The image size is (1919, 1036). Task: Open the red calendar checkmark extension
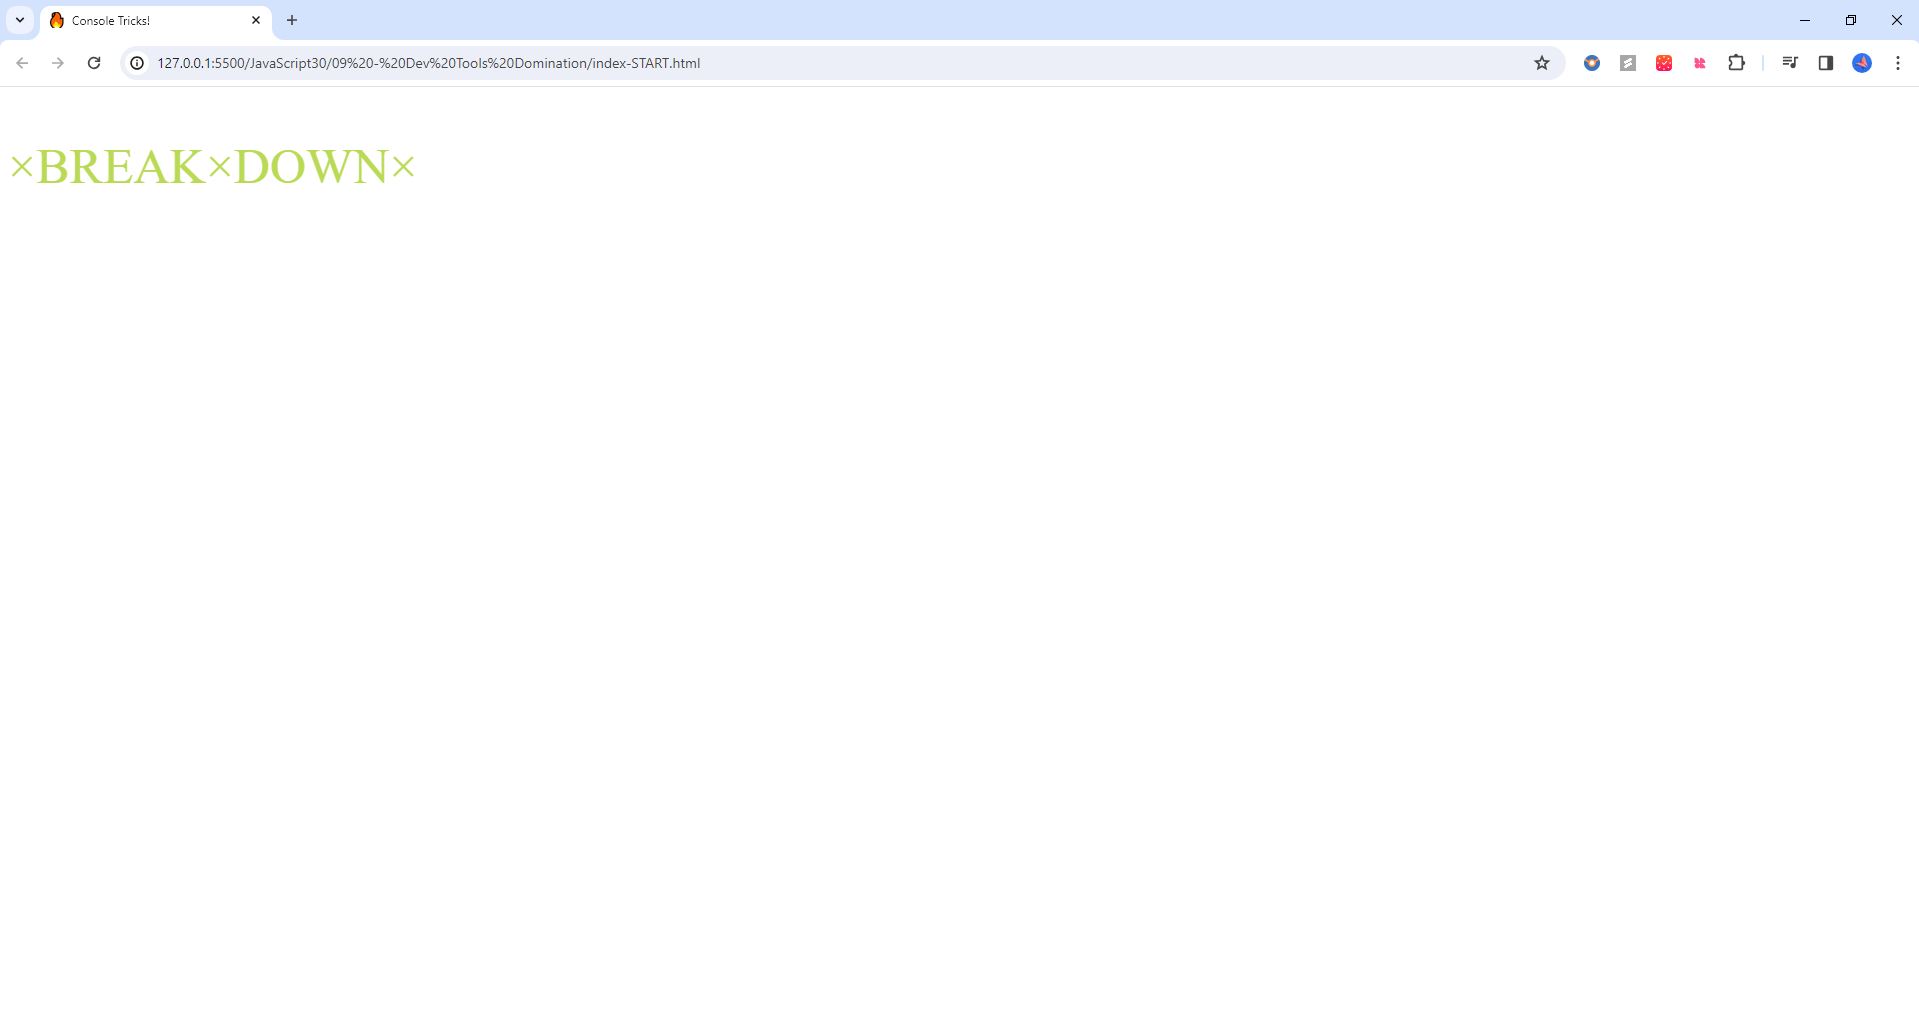pyautogui.click(x=1663, y=63)
